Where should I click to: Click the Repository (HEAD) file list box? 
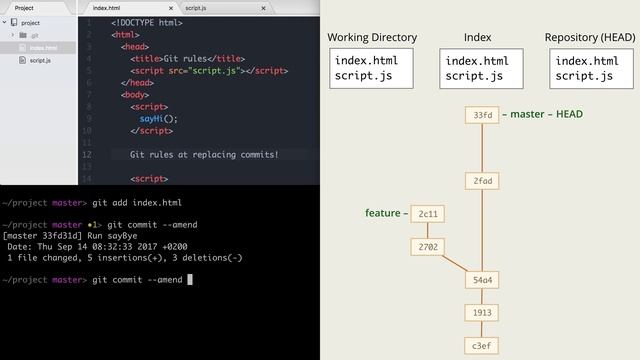tap(591, 69)
